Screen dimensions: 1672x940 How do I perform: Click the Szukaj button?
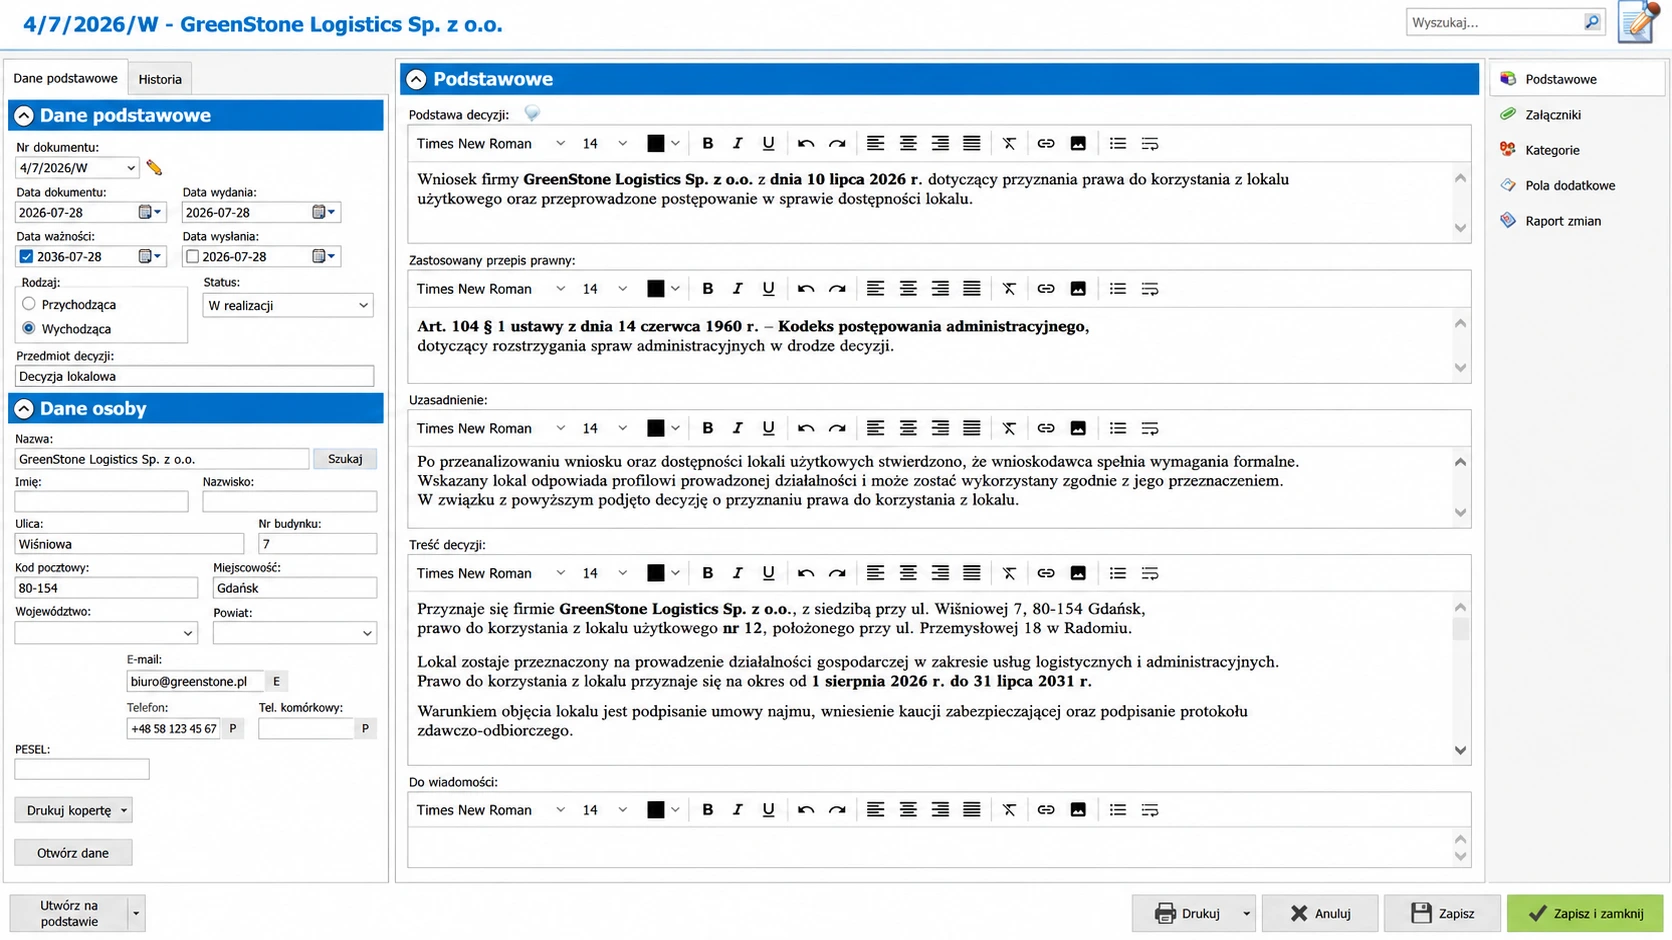coord(345,459)
